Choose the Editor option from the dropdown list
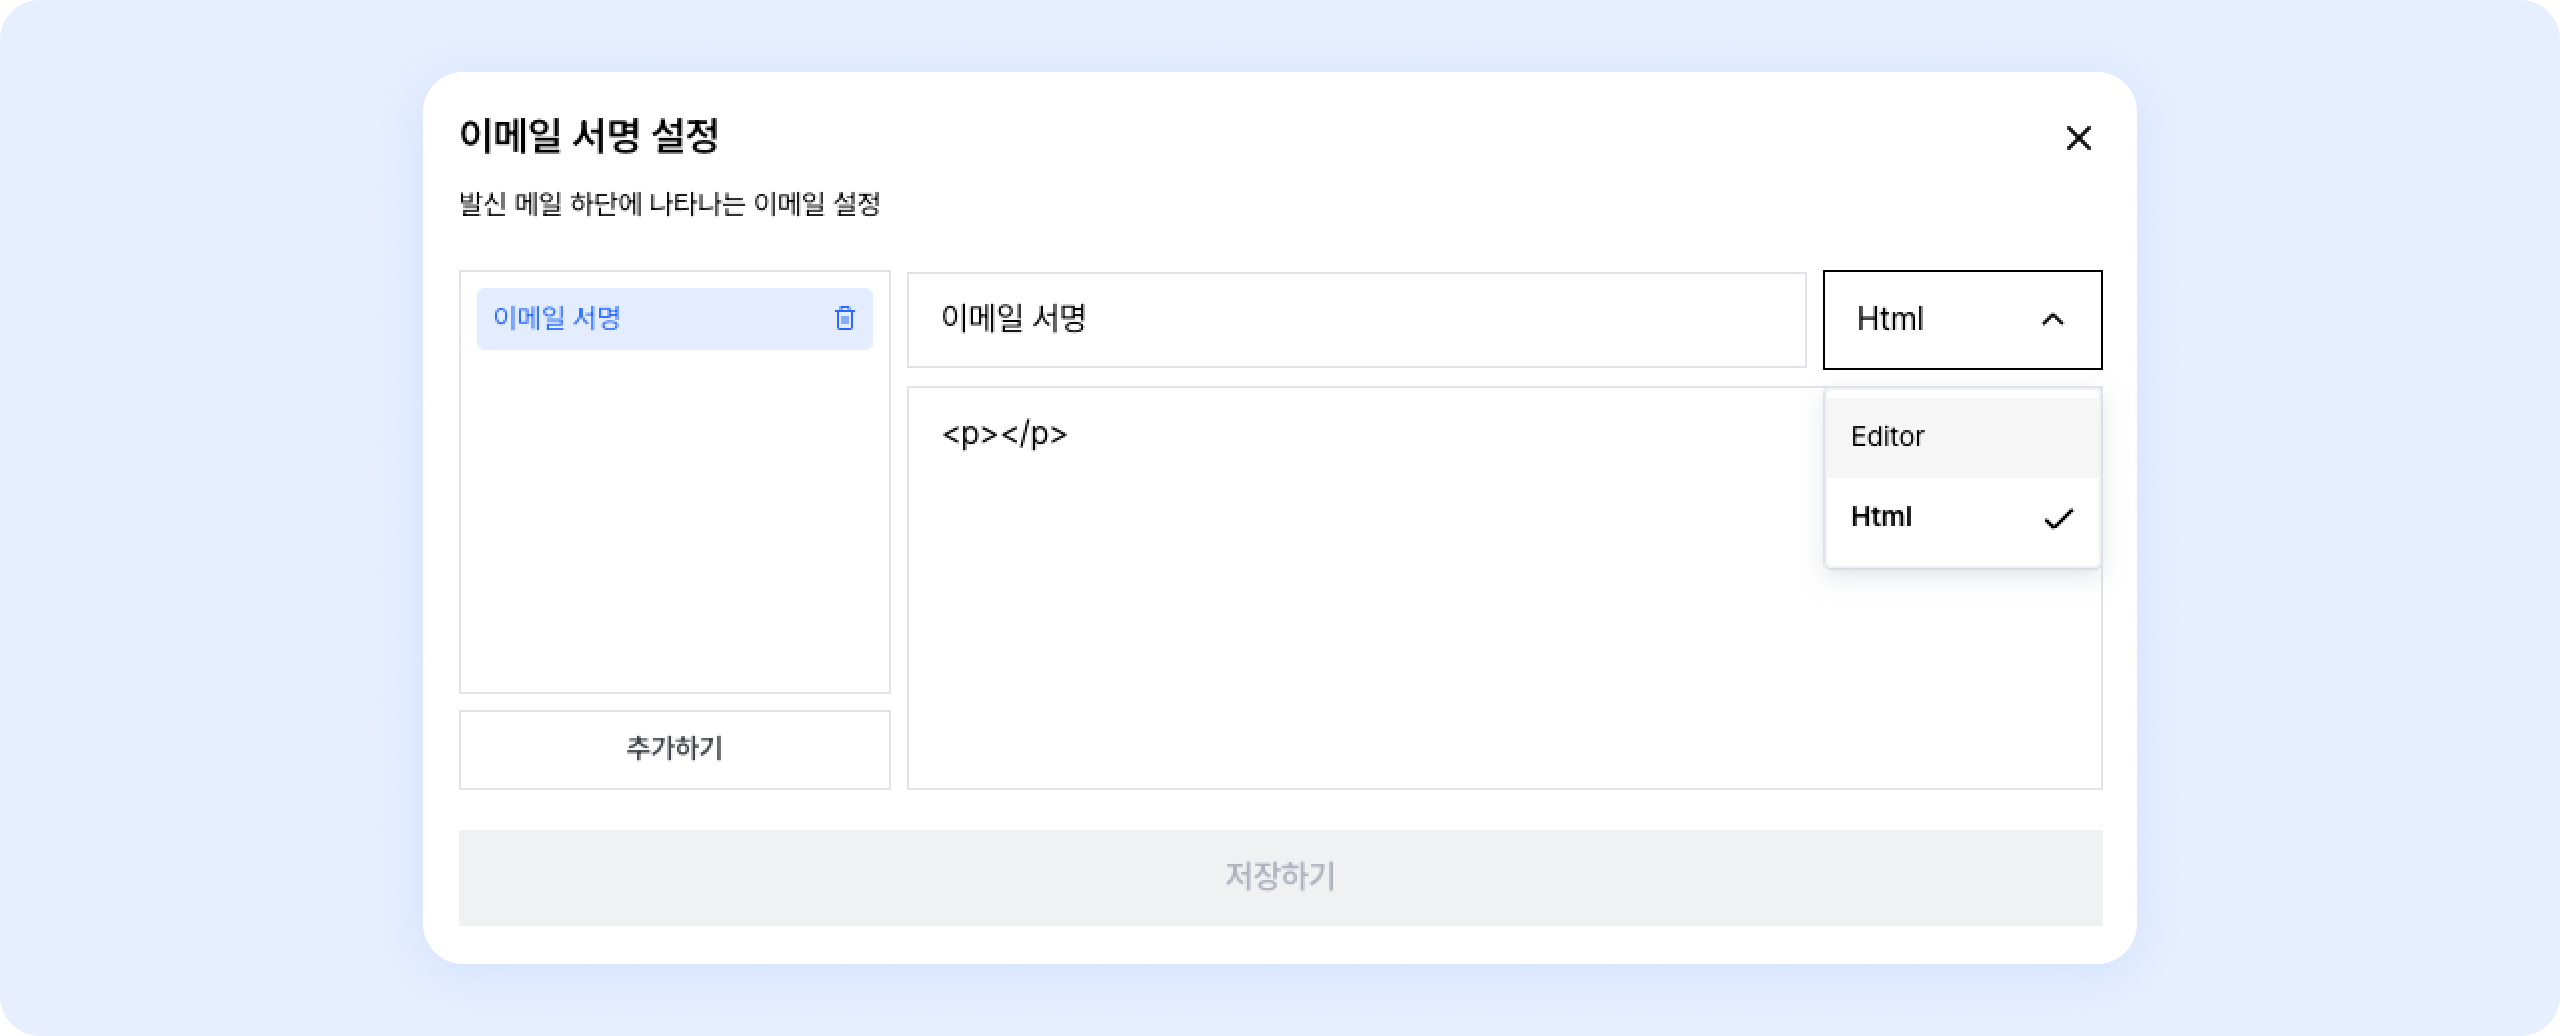2560x1036 pixels. [1887, 437]
